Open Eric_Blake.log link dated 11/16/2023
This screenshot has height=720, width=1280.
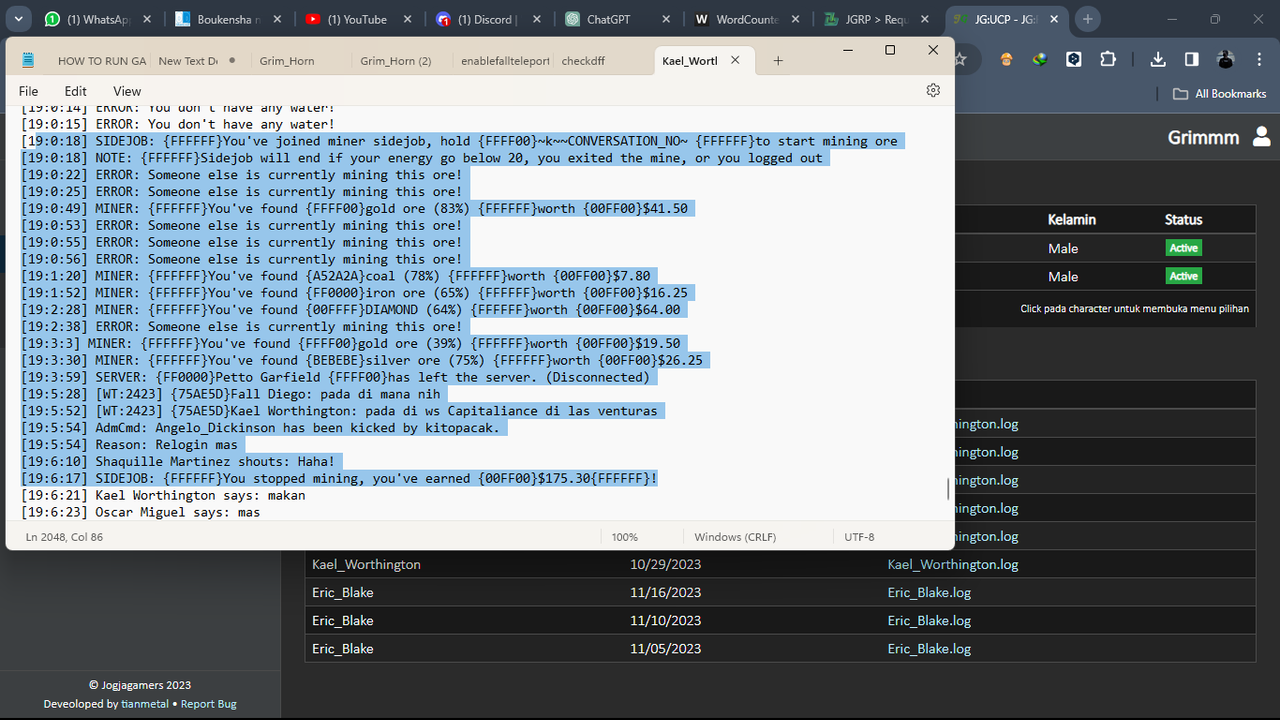pyautogui.click(x=929, y=592)
